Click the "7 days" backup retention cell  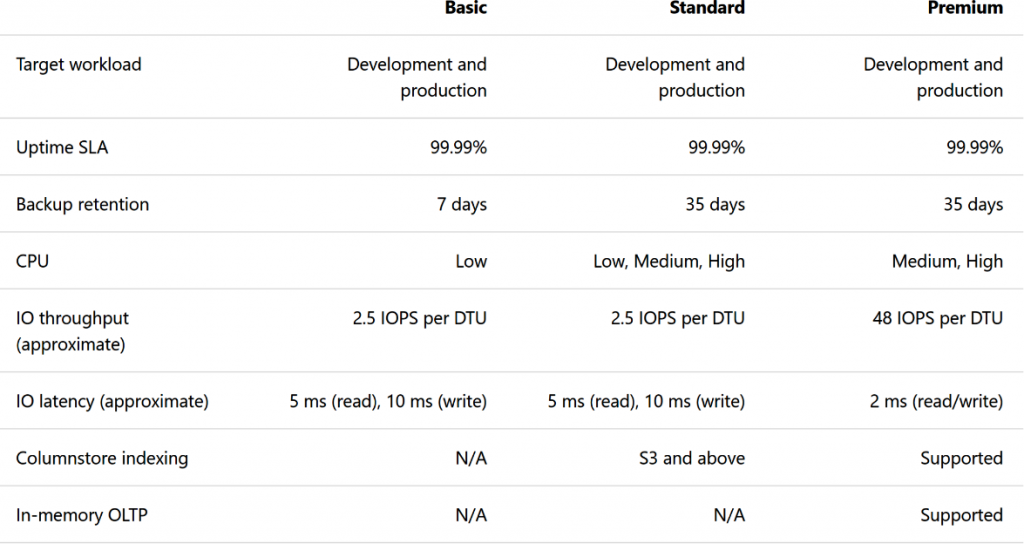(461, 204)
